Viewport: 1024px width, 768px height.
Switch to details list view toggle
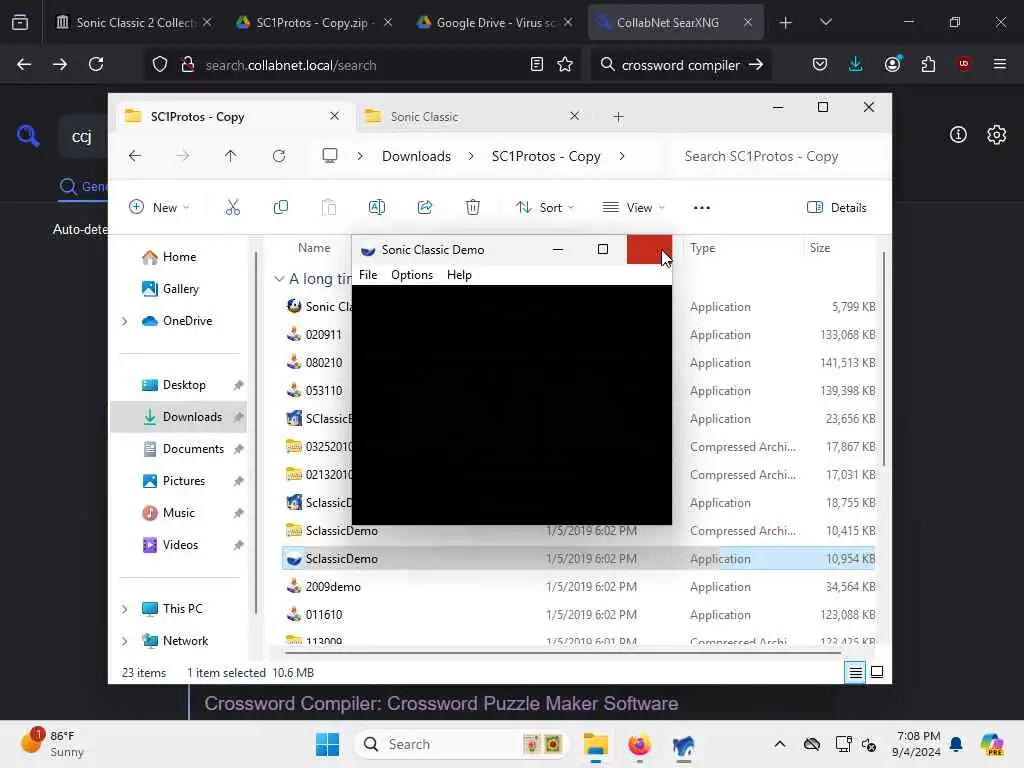(856, 672)
